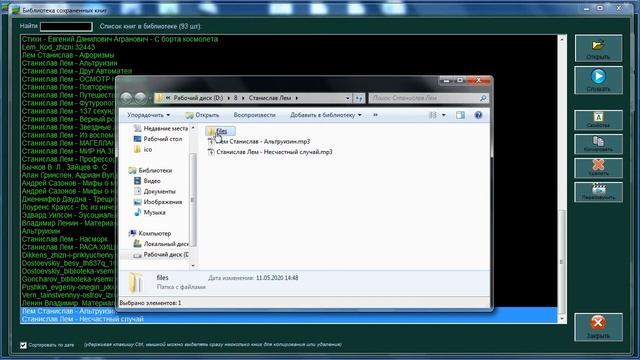This screenshot has width=640, height=360.
Task: Select Лем Станислав - Альтруизин.mp3 file
Action: click(x=259, y=141)
